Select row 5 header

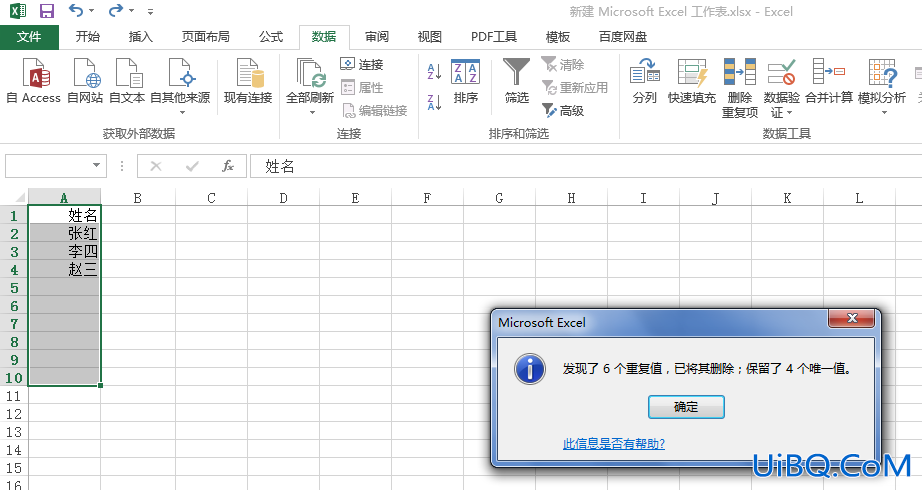click(x=14, y=288)
